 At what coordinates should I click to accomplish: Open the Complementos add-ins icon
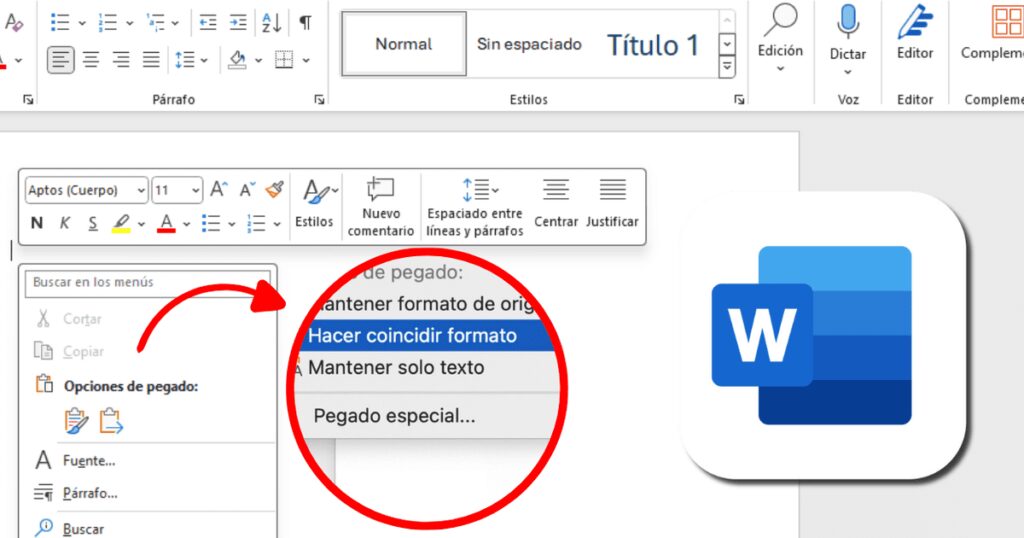coord(1007,22)
